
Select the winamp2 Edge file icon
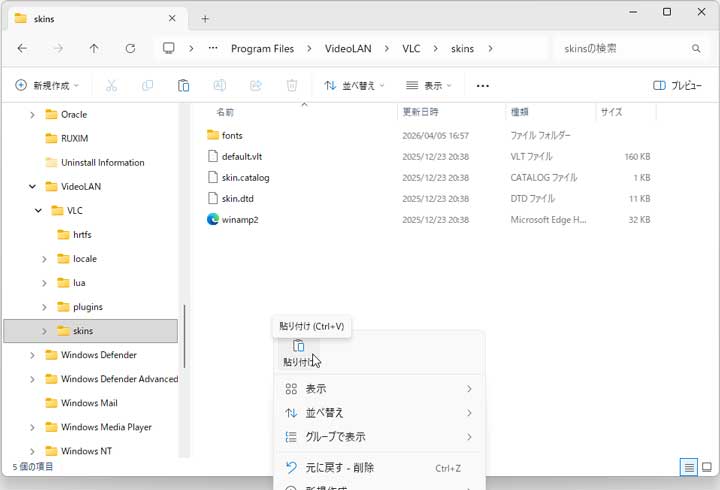213,220
